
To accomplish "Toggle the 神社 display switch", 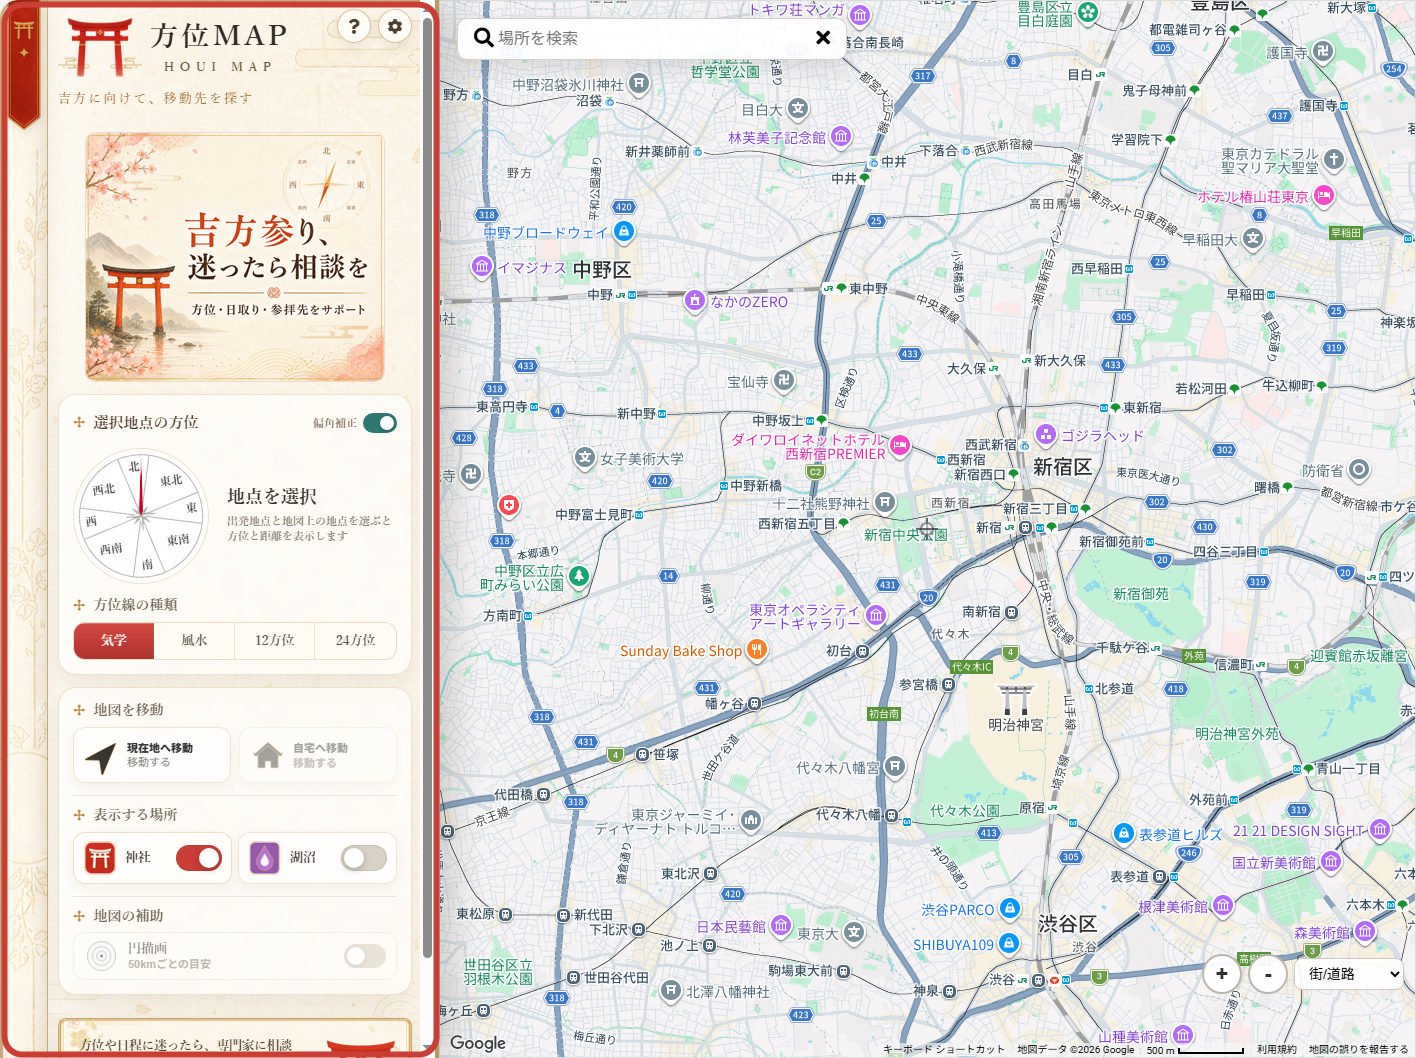I will coord(199,858).
